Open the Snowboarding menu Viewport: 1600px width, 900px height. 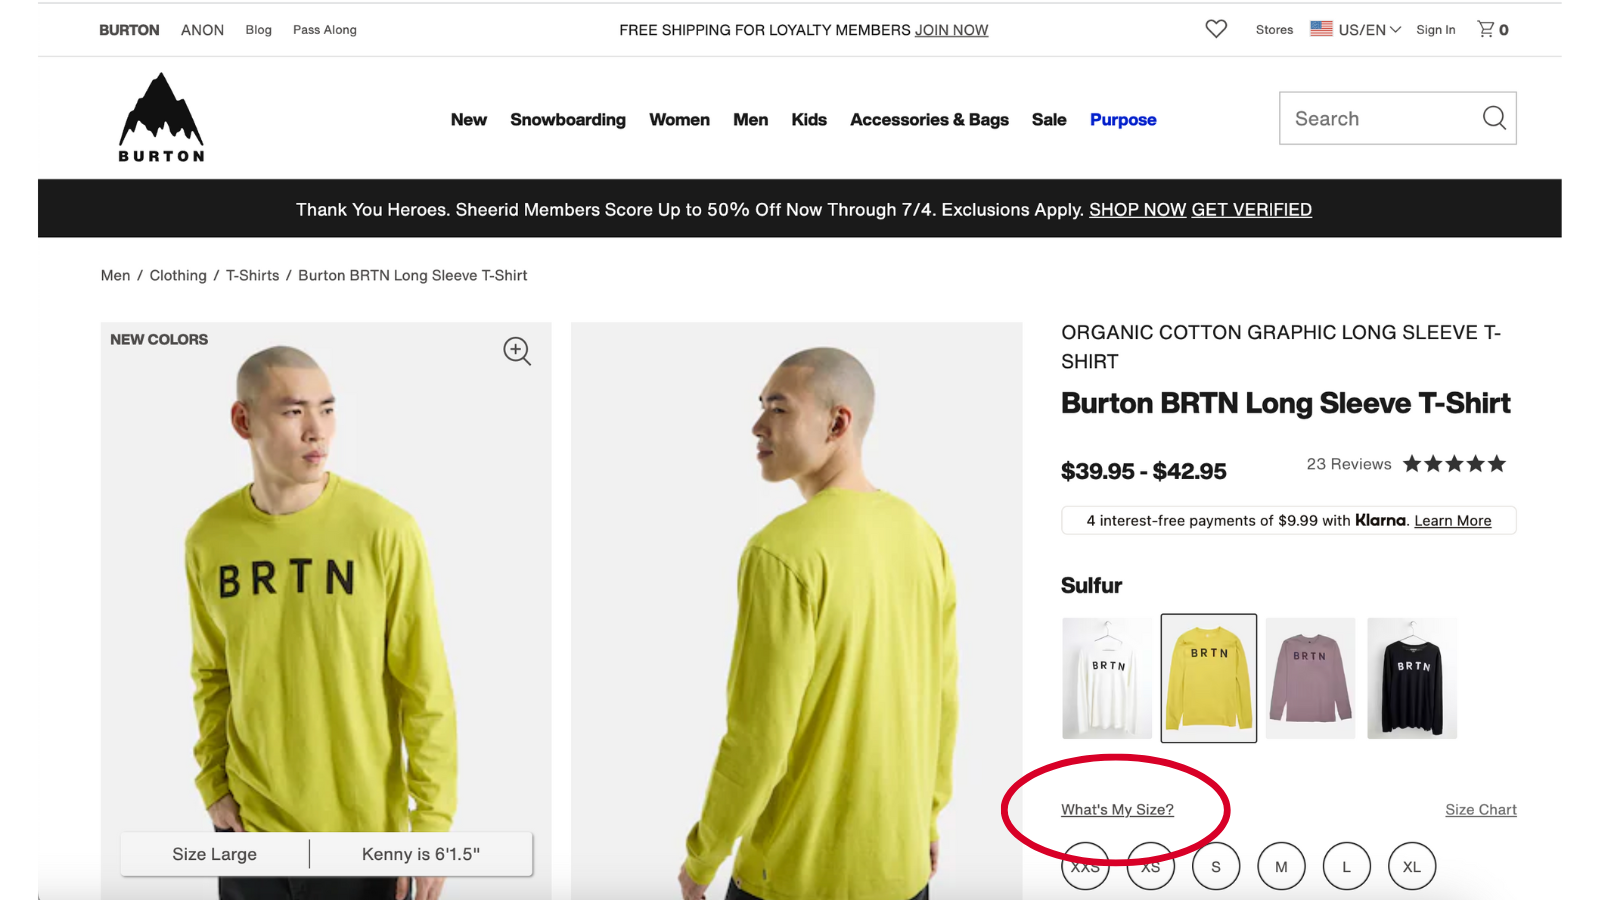click(568, 119)
